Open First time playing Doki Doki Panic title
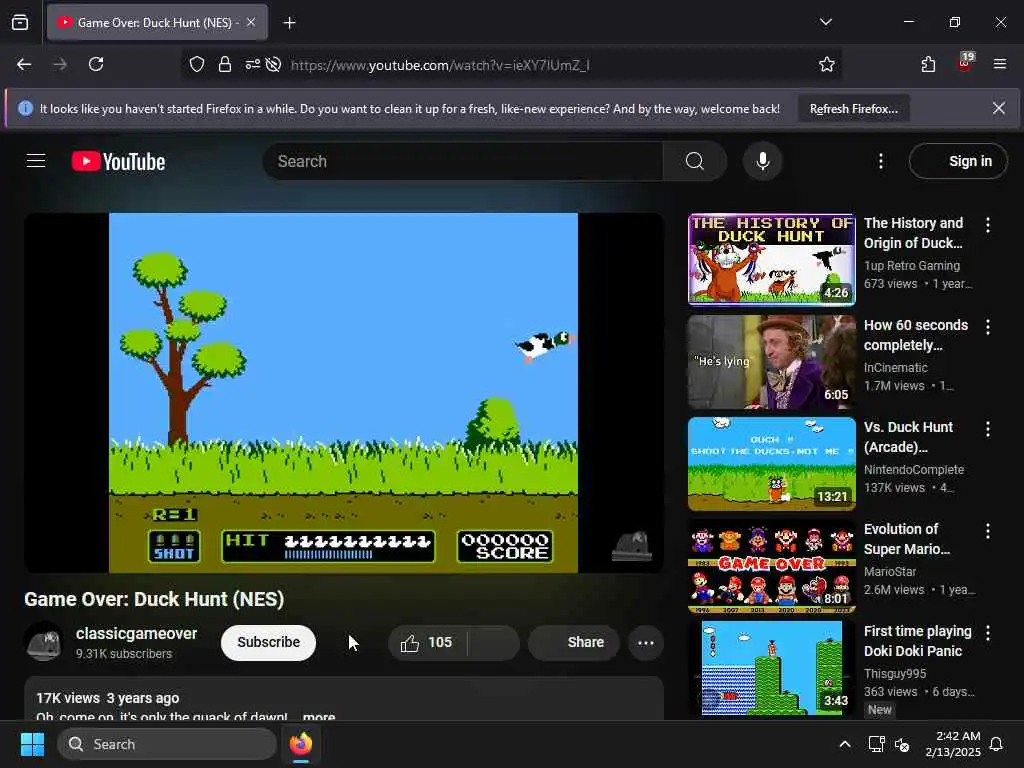The height and width of the screenshot is (768, 1024). (x=918, y=641)
